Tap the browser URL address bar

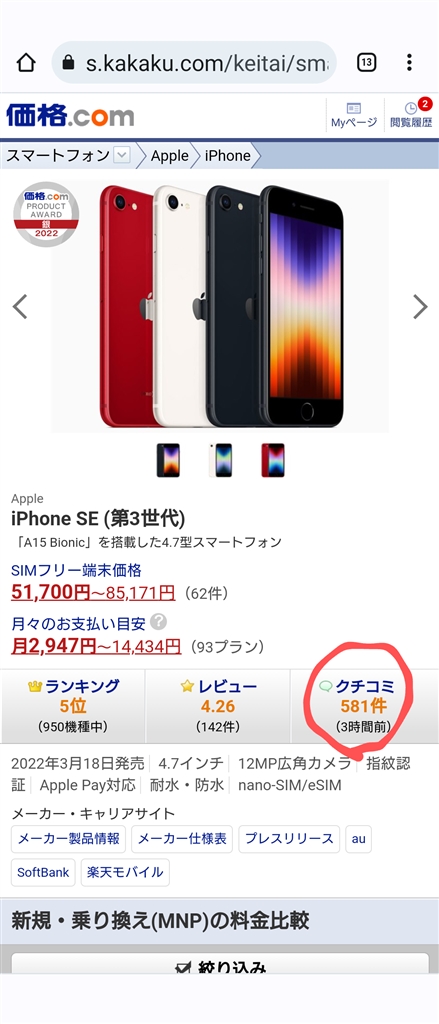195,63
